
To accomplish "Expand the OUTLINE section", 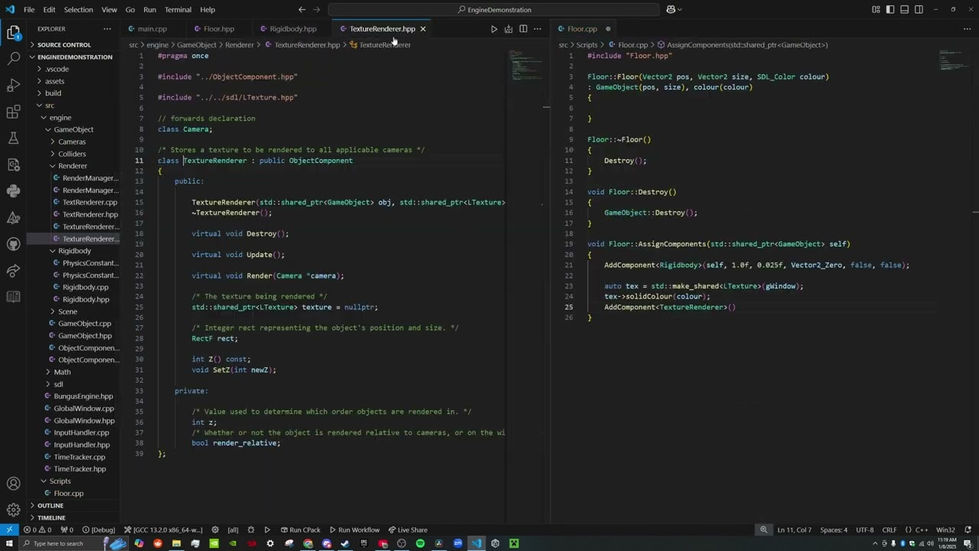I will 50,505.
